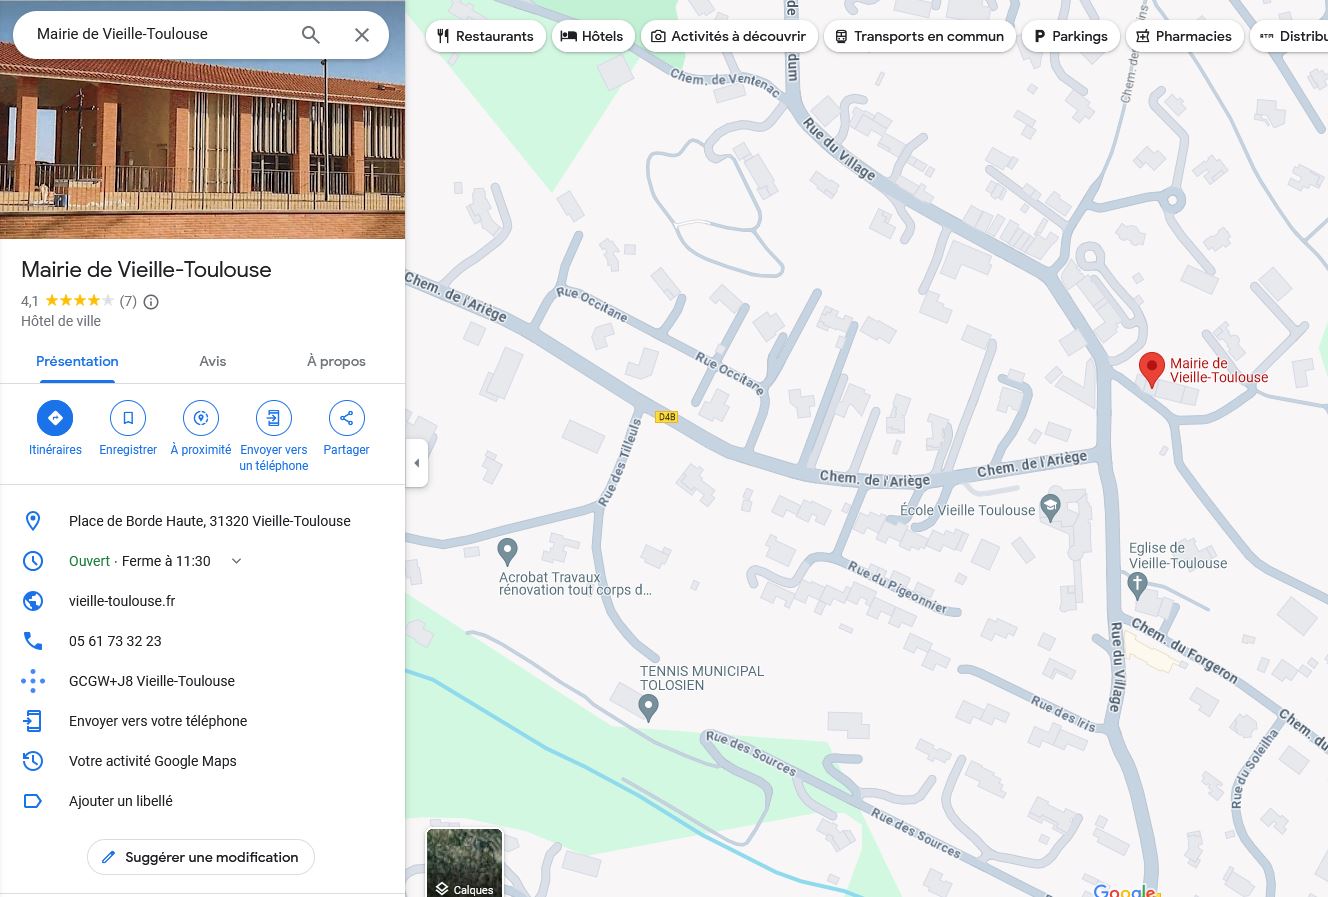Click phone number 05 61 73 32 23
Image resolution: width=1328 pixels, height=897 pixels.
coord(115,641)
